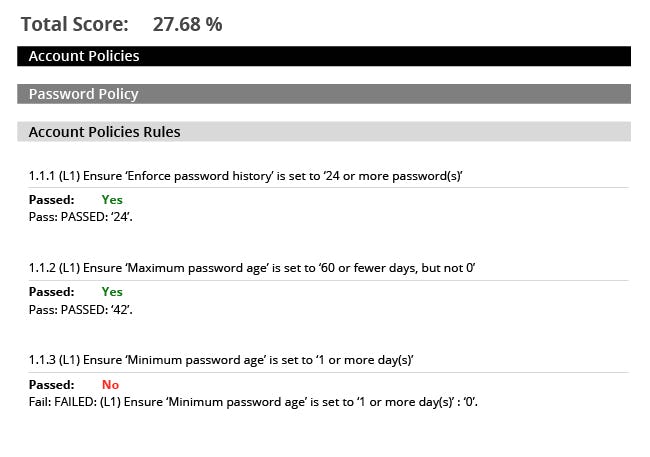Click the Passed label under rule 1.1.1
This screenshot has width=650, height=457.
coord(51,200)
